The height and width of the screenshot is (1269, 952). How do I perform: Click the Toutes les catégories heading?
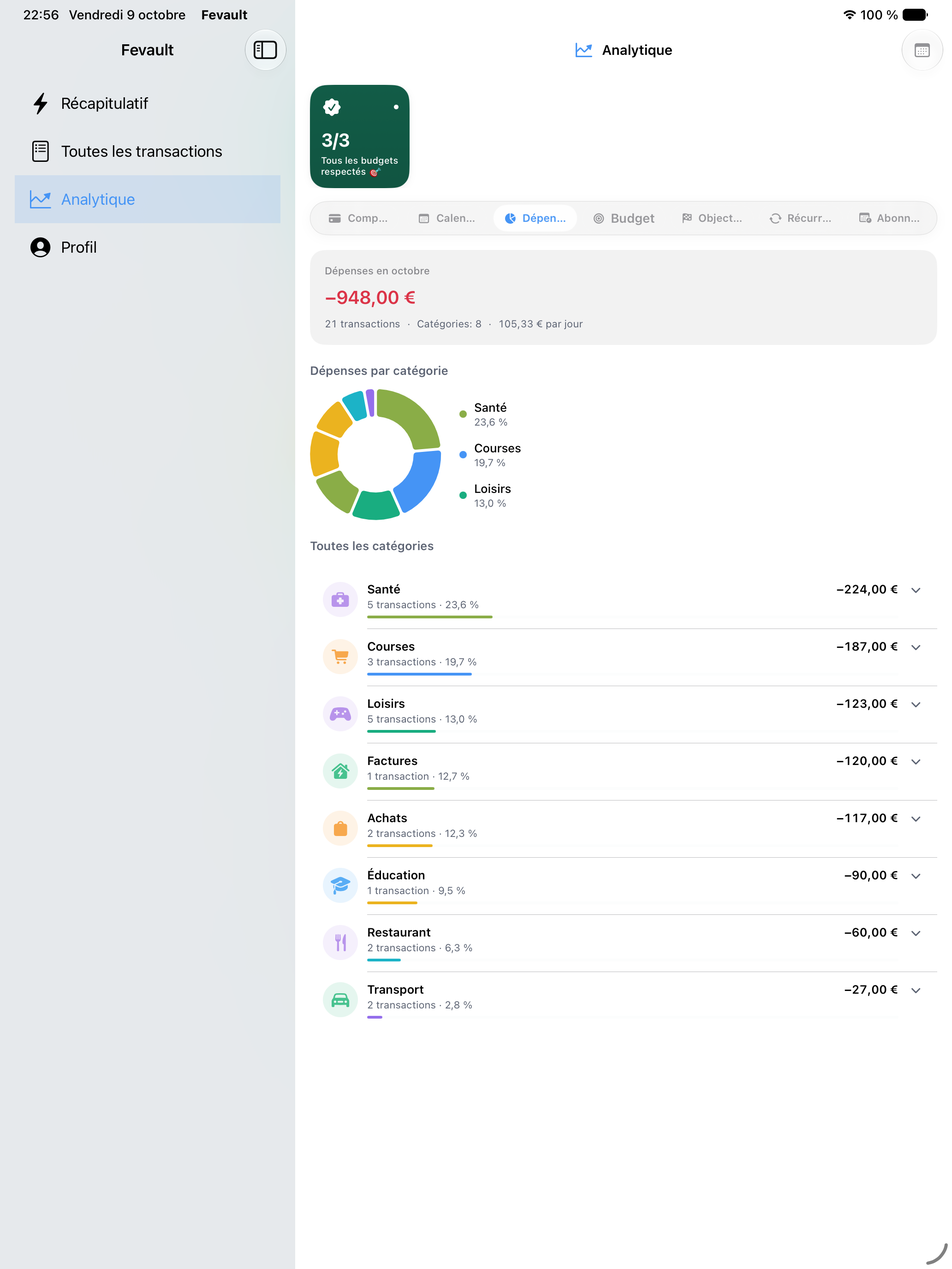(x=372, y=546)
